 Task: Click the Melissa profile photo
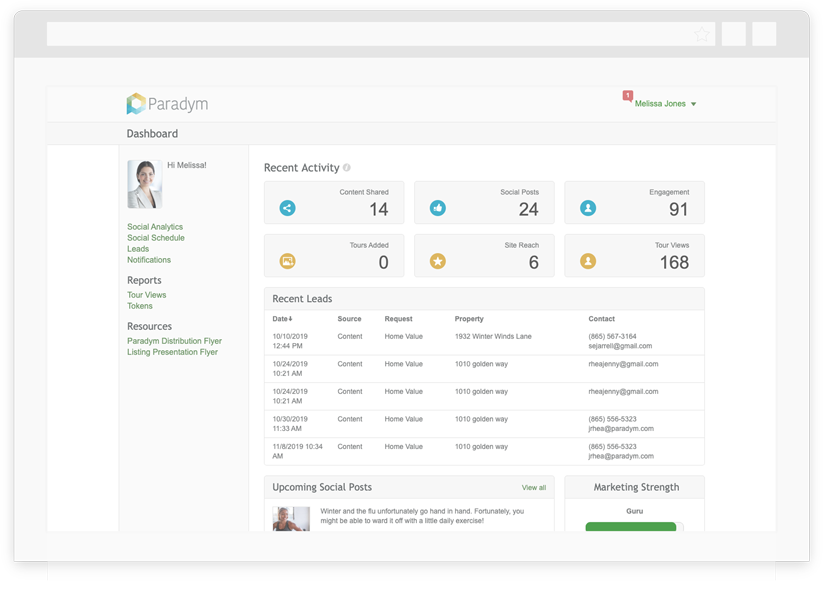pos(145,184)
